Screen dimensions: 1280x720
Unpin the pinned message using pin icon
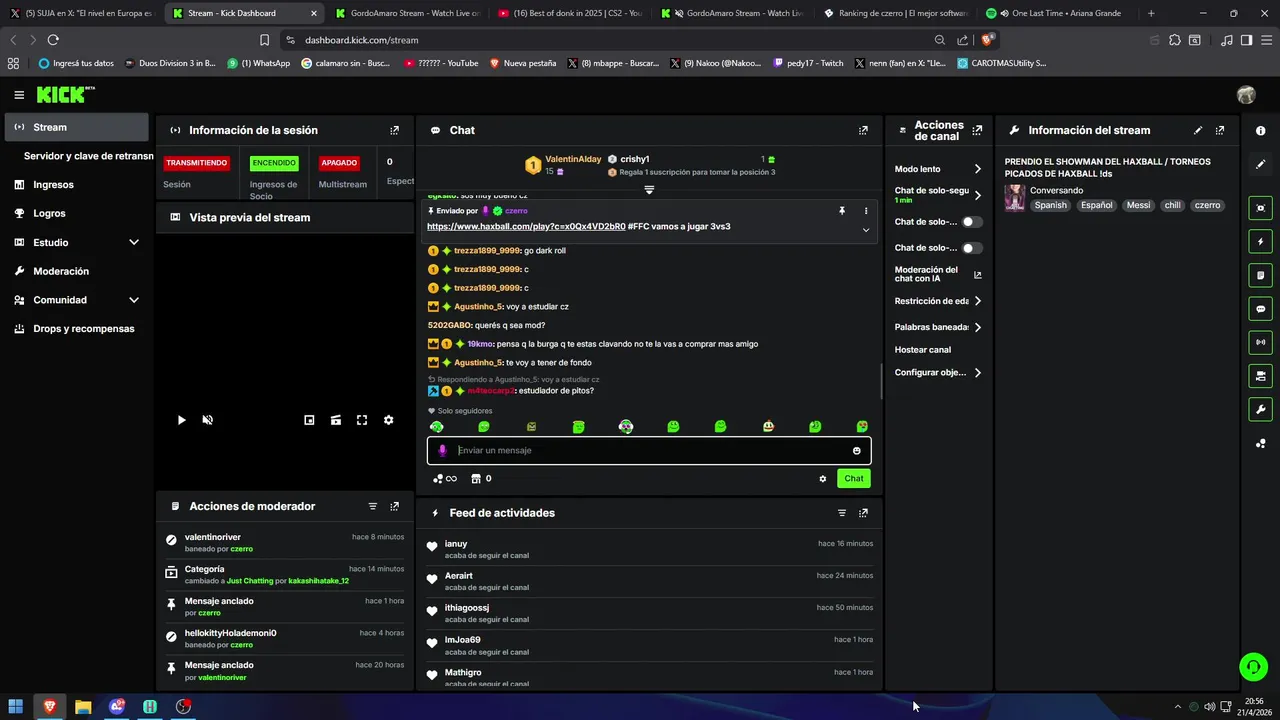click(842, 211)
